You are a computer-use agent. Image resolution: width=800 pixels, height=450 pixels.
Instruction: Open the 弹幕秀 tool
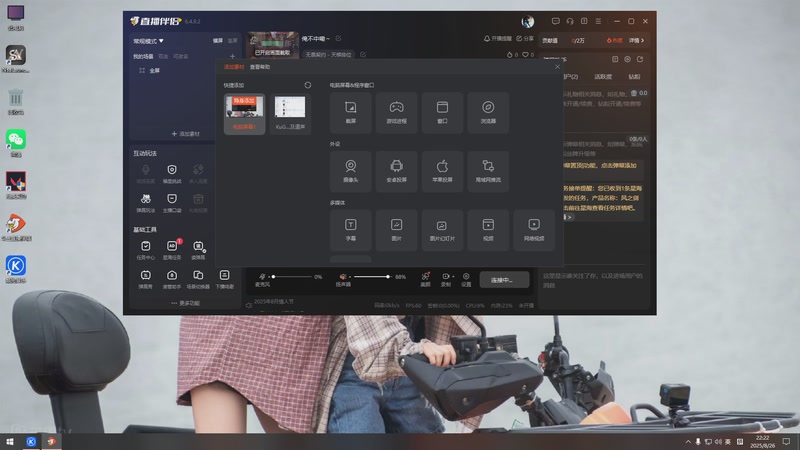click(145, 280)
